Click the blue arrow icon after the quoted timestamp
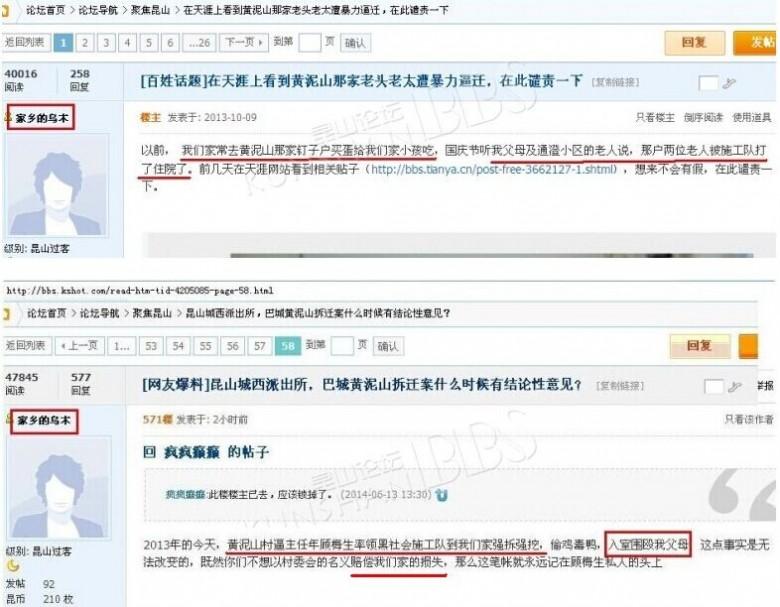This screenshot has width=780, height=607. [441, 495]
